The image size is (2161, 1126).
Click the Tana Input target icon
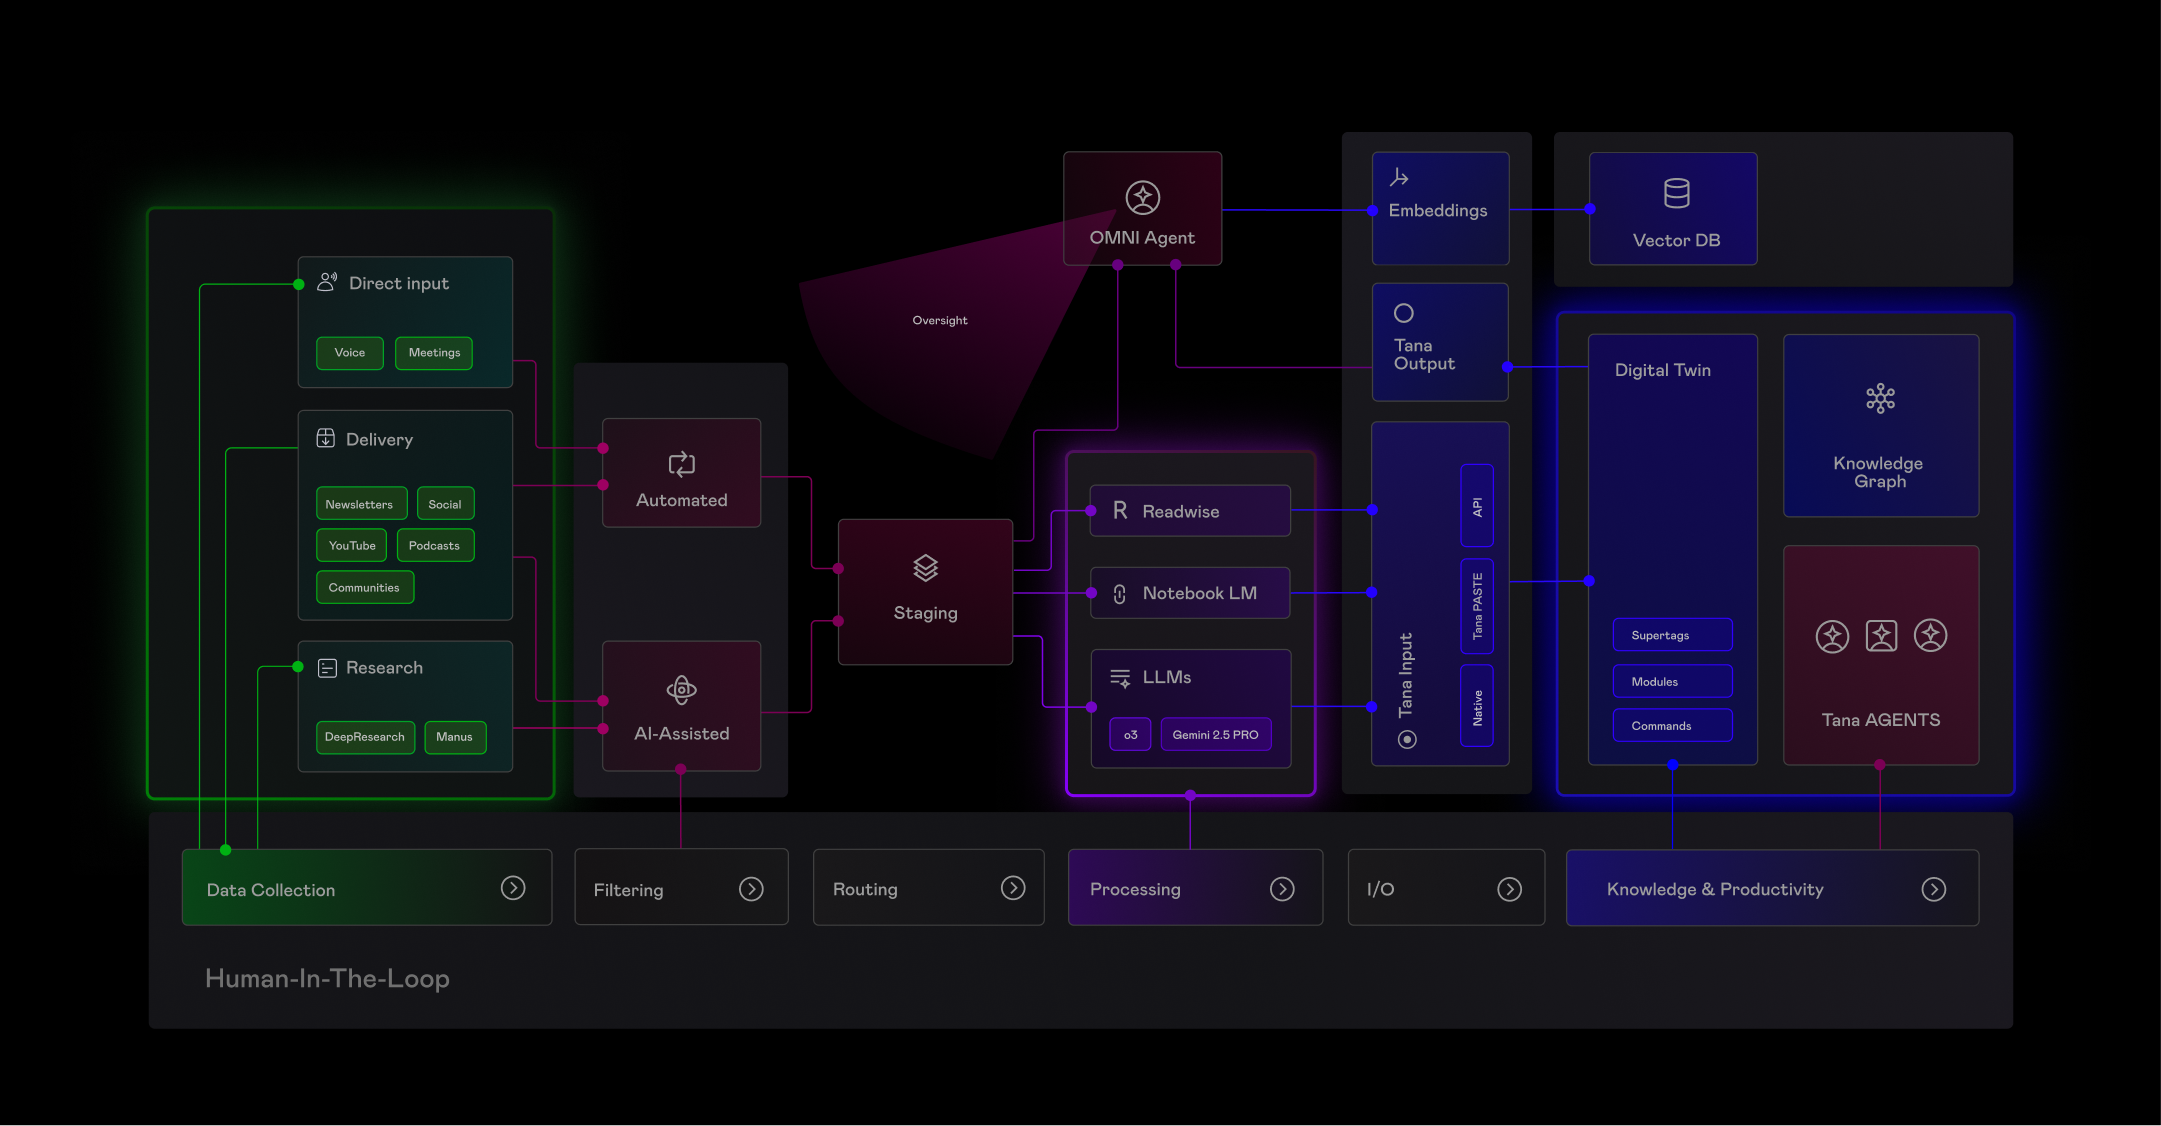pyautogui.click(x=1407, y=740)
